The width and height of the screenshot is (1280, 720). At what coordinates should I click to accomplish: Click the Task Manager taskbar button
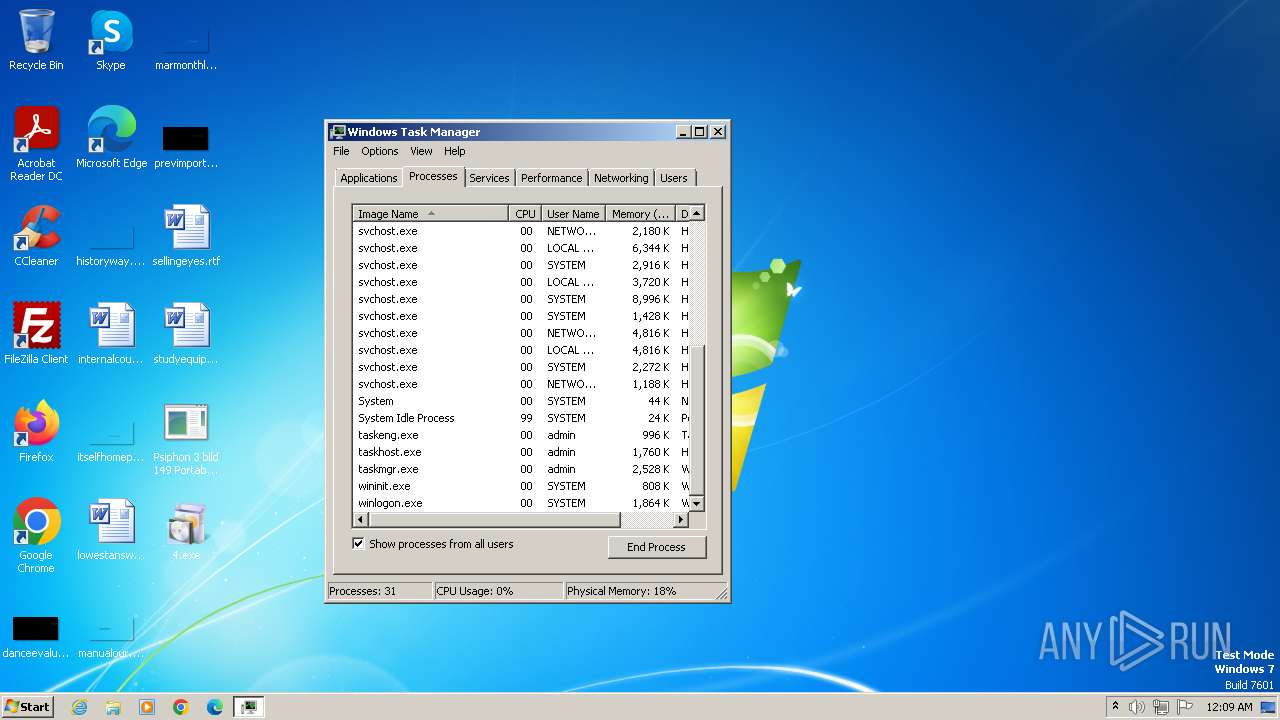point(249,707)
